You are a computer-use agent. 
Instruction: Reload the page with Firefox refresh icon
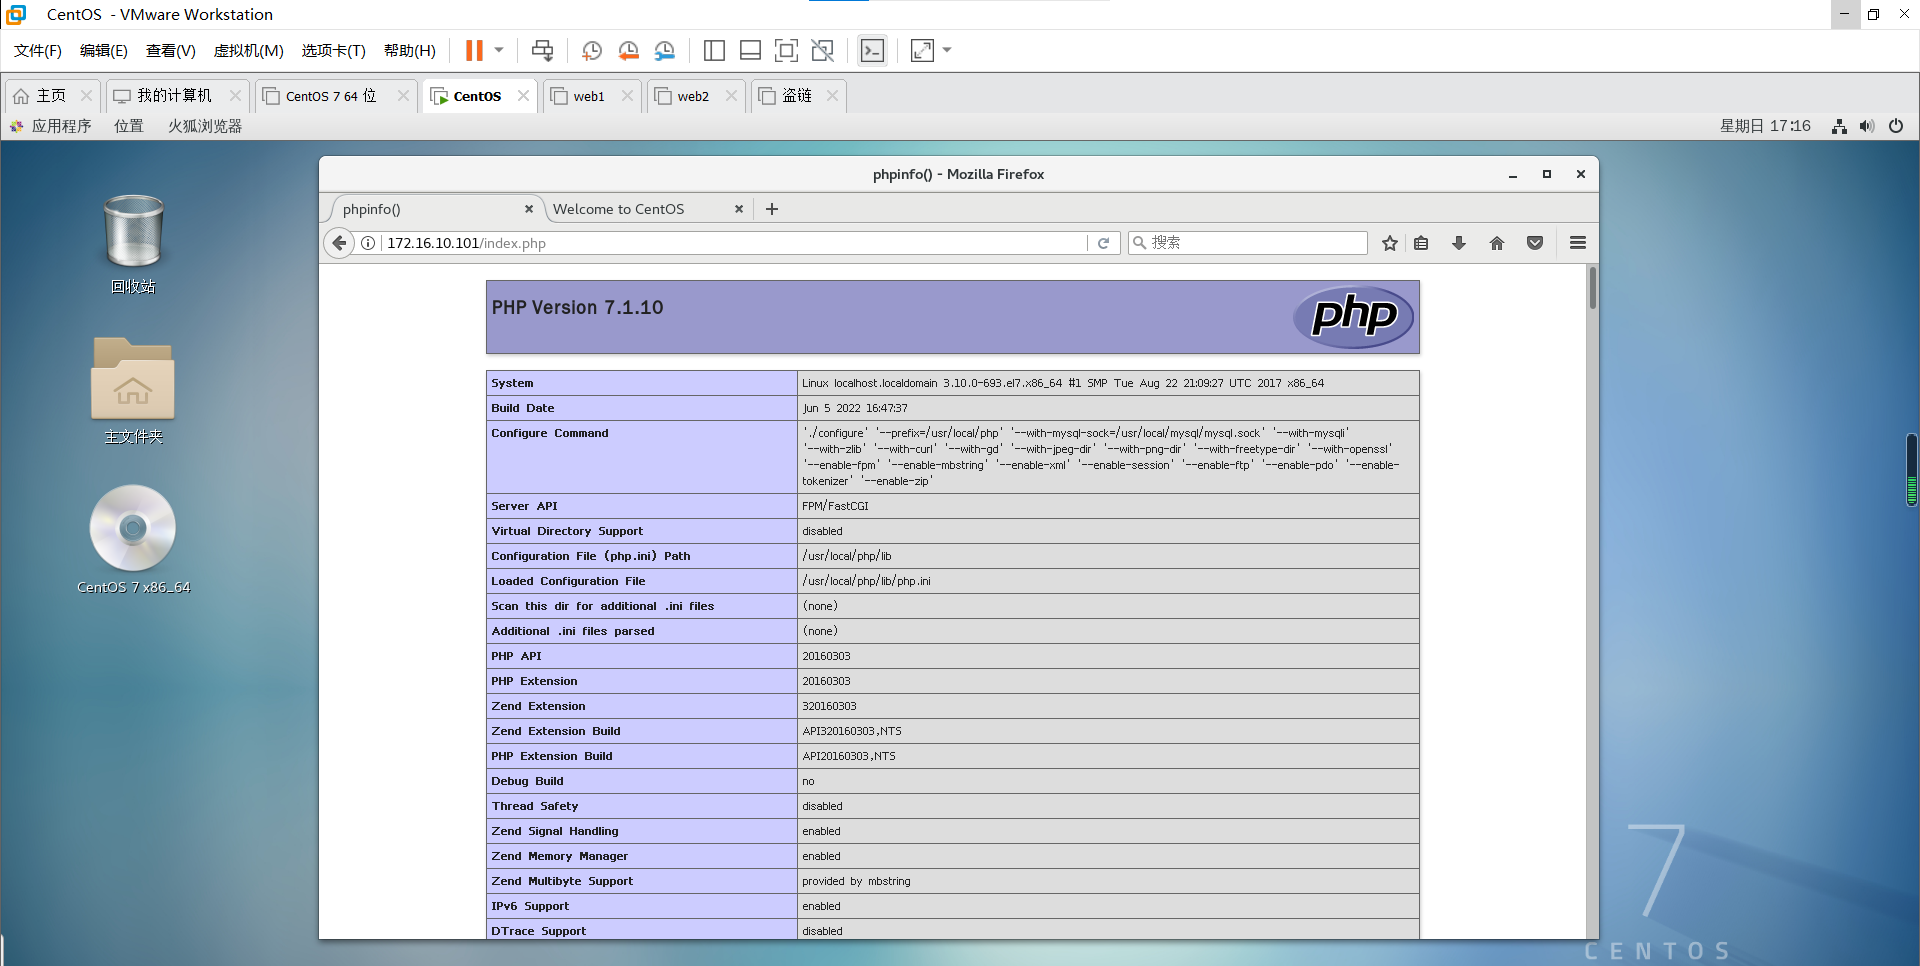(1103, 243)
